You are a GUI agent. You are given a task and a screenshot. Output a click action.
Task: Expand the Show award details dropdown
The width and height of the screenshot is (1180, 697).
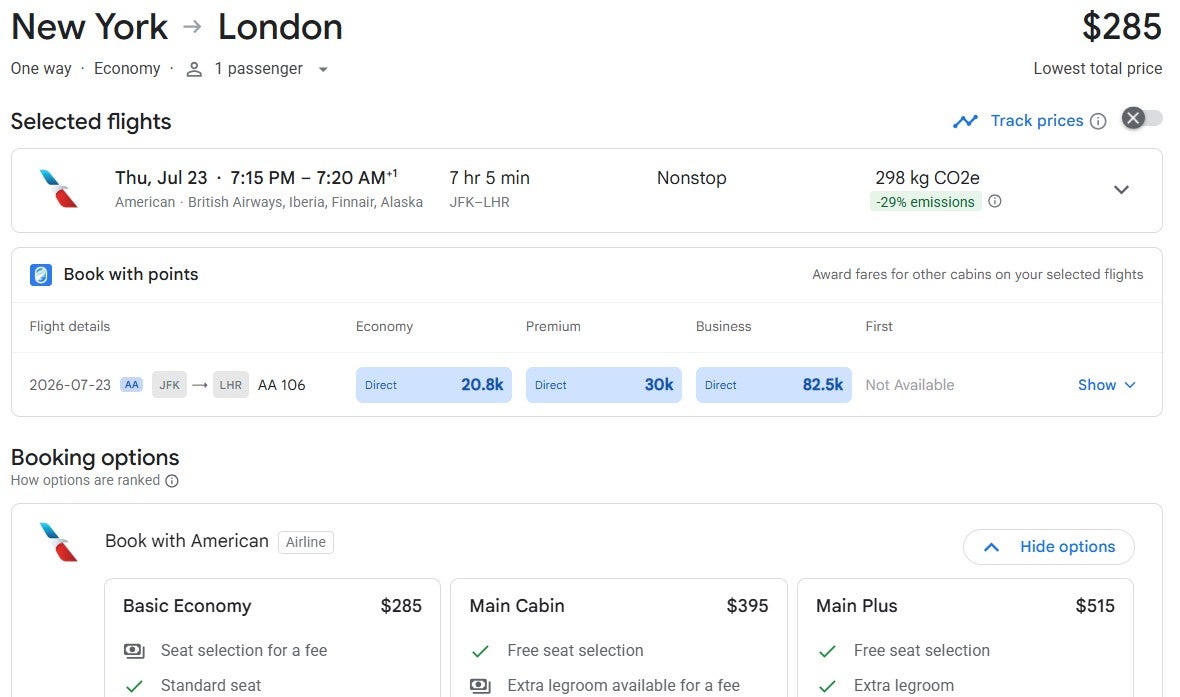click(1106, 385)
